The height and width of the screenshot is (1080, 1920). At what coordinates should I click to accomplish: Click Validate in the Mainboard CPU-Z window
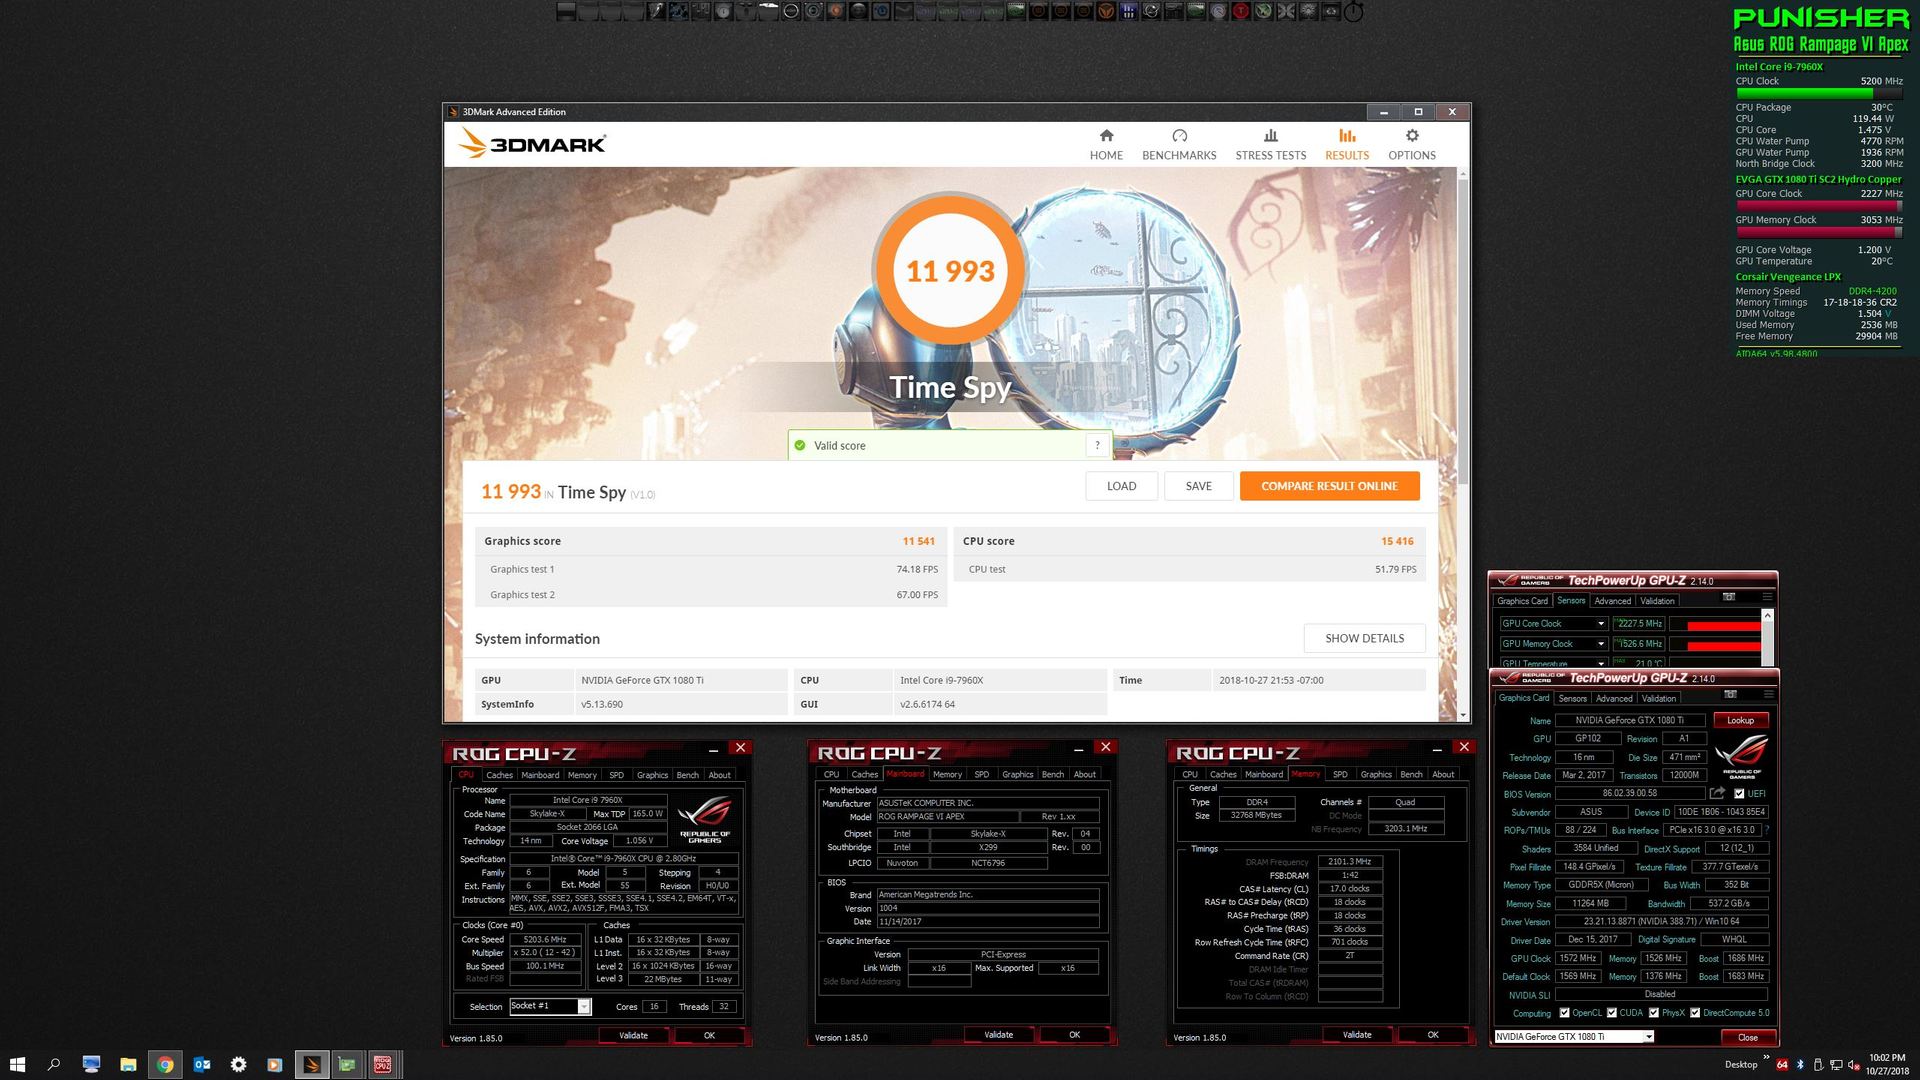[x=998, y=1035]
